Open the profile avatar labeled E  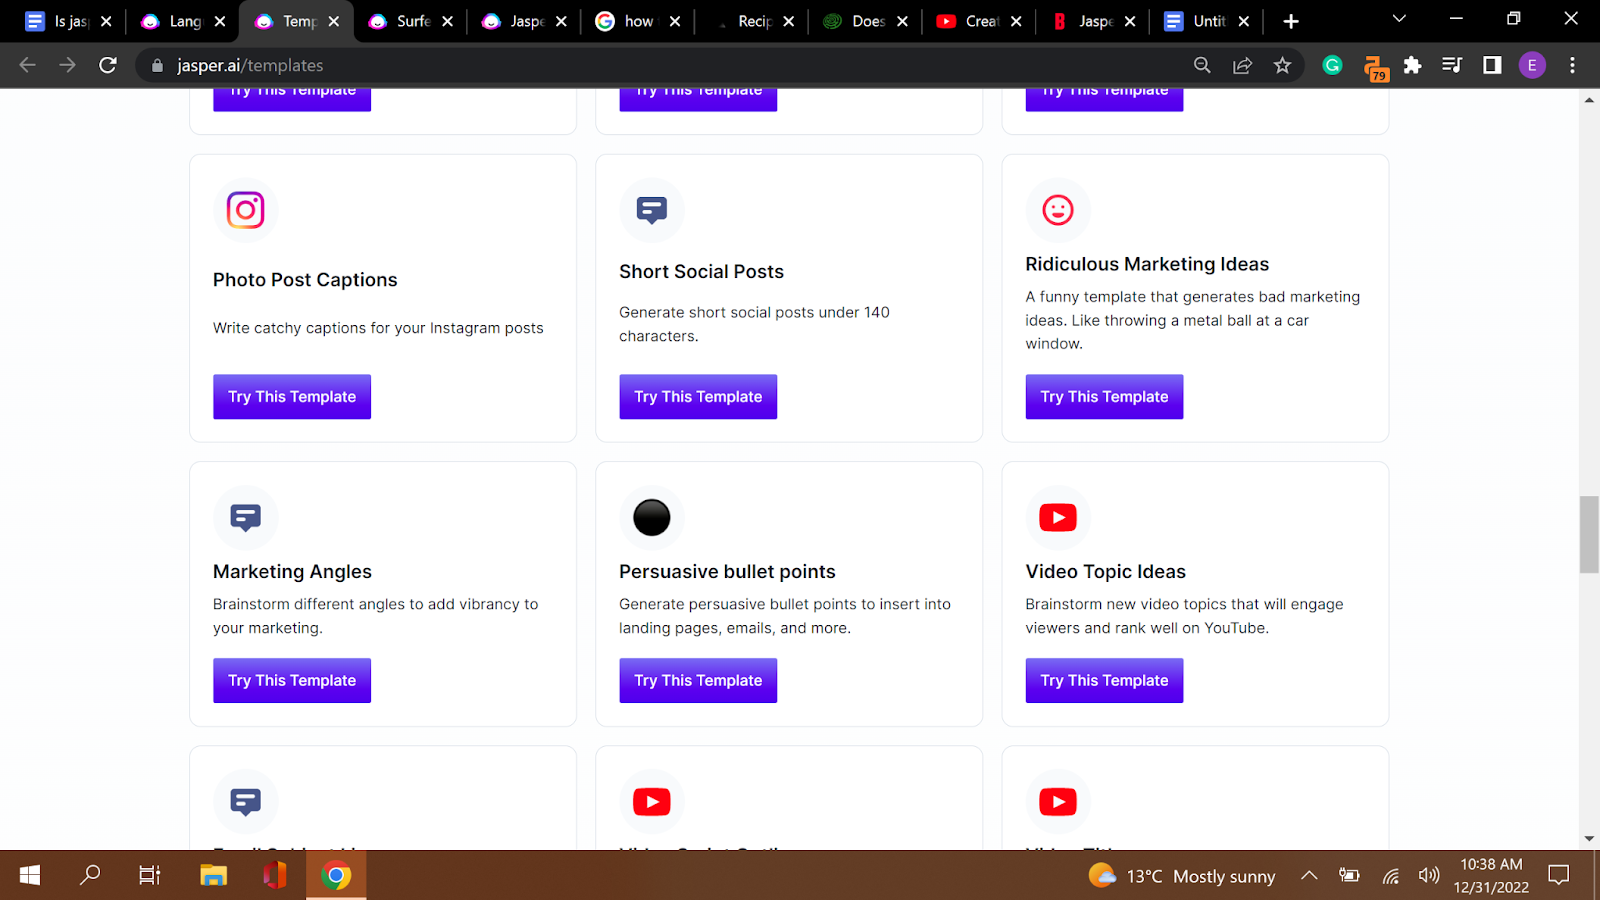[x=1532, y=65]
